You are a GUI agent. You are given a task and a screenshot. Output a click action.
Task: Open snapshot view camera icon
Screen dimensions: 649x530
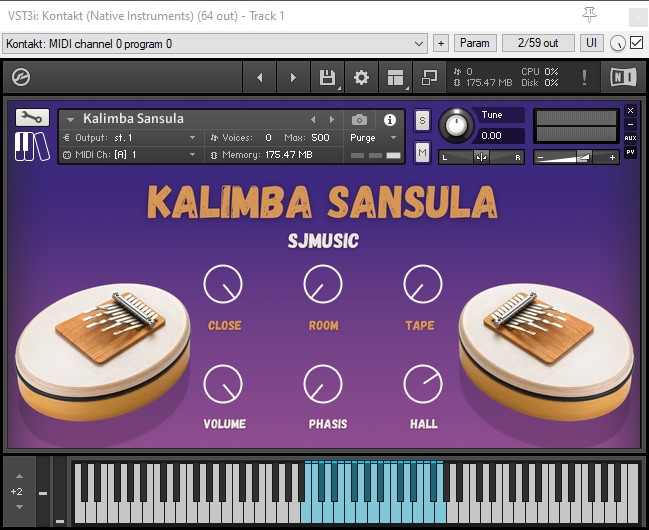pyautogui.click(x=359, y=120)
